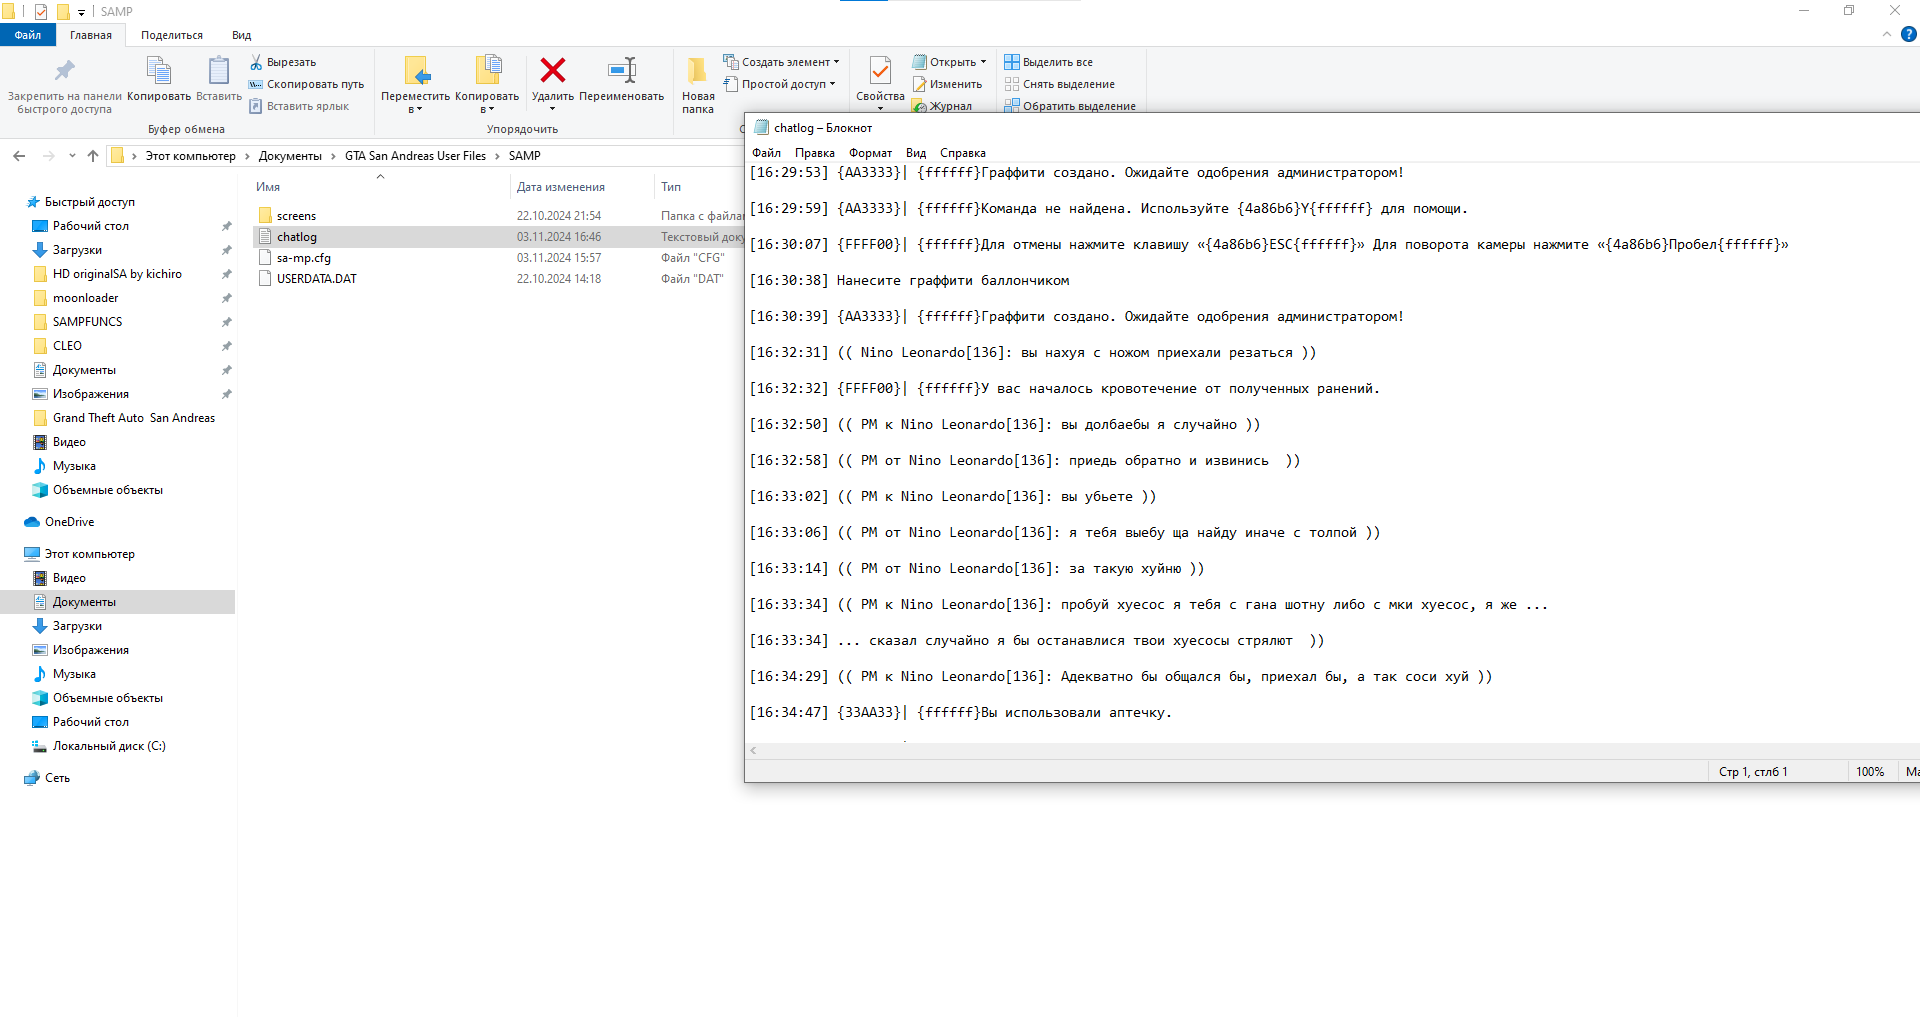This screenshot has height=1017, width=1920.
Task: Click the New folder icon
Action: 697,71
